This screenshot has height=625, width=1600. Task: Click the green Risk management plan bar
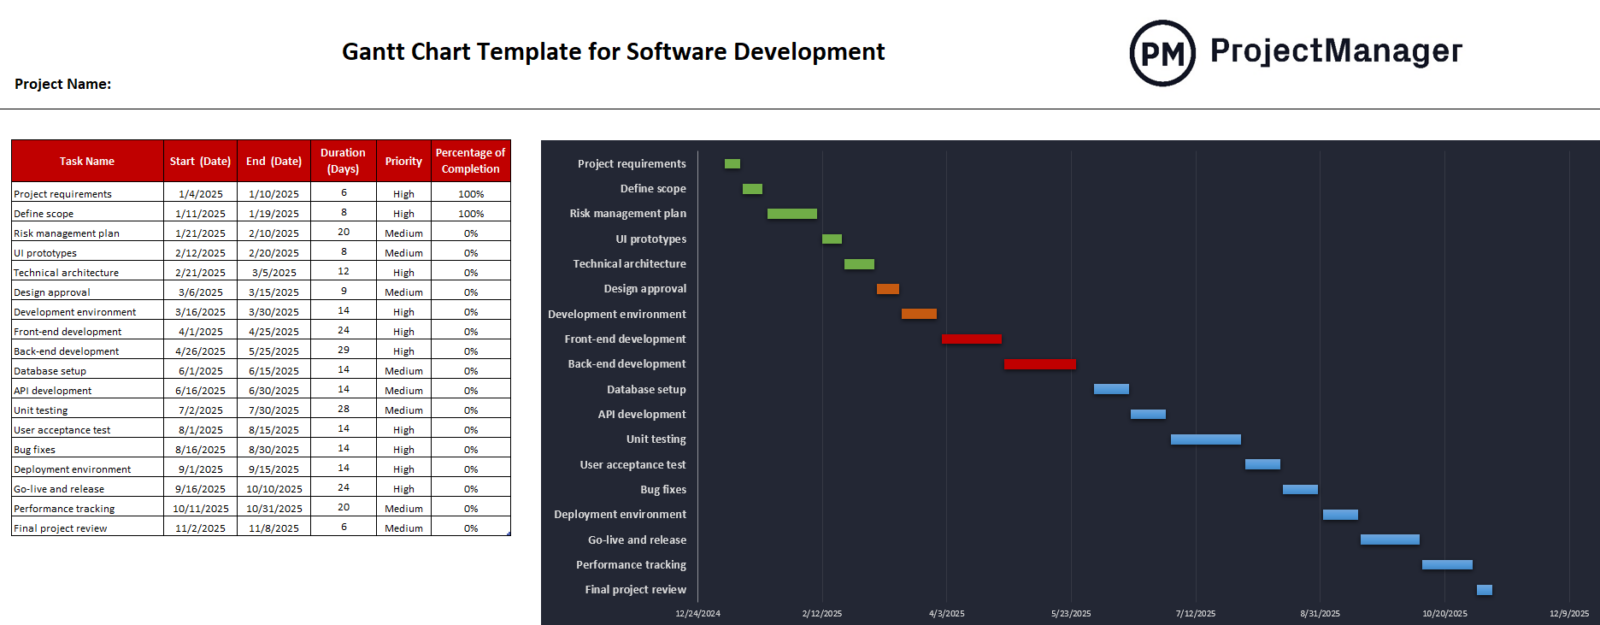tap(792, 214)
